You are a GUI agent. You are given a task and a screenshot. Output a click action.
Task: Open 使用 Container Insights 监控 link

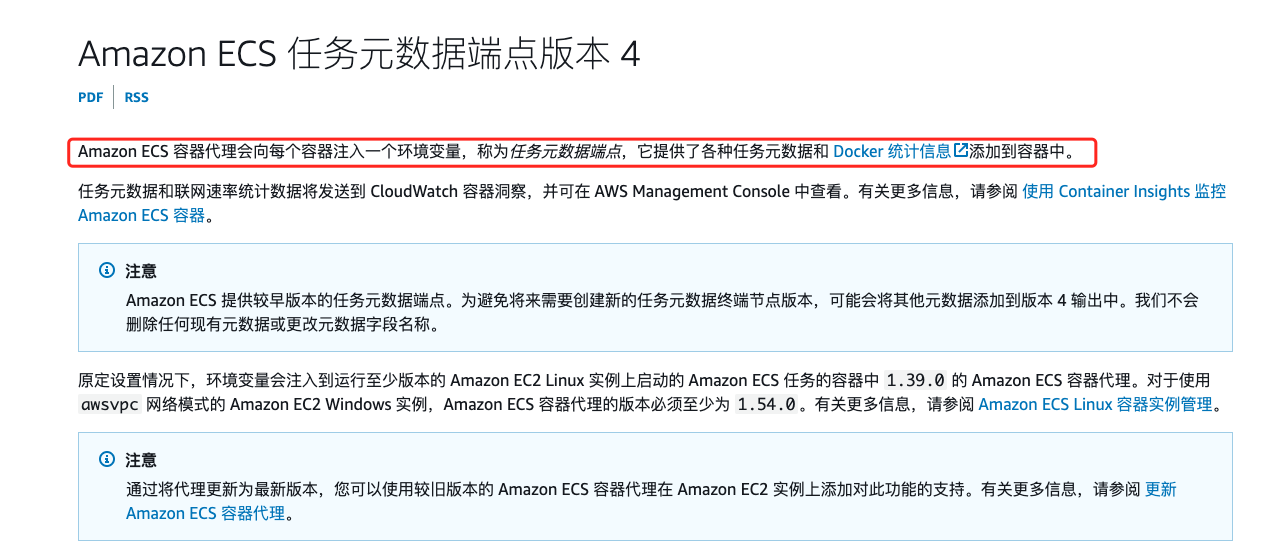pos(1124,191)
